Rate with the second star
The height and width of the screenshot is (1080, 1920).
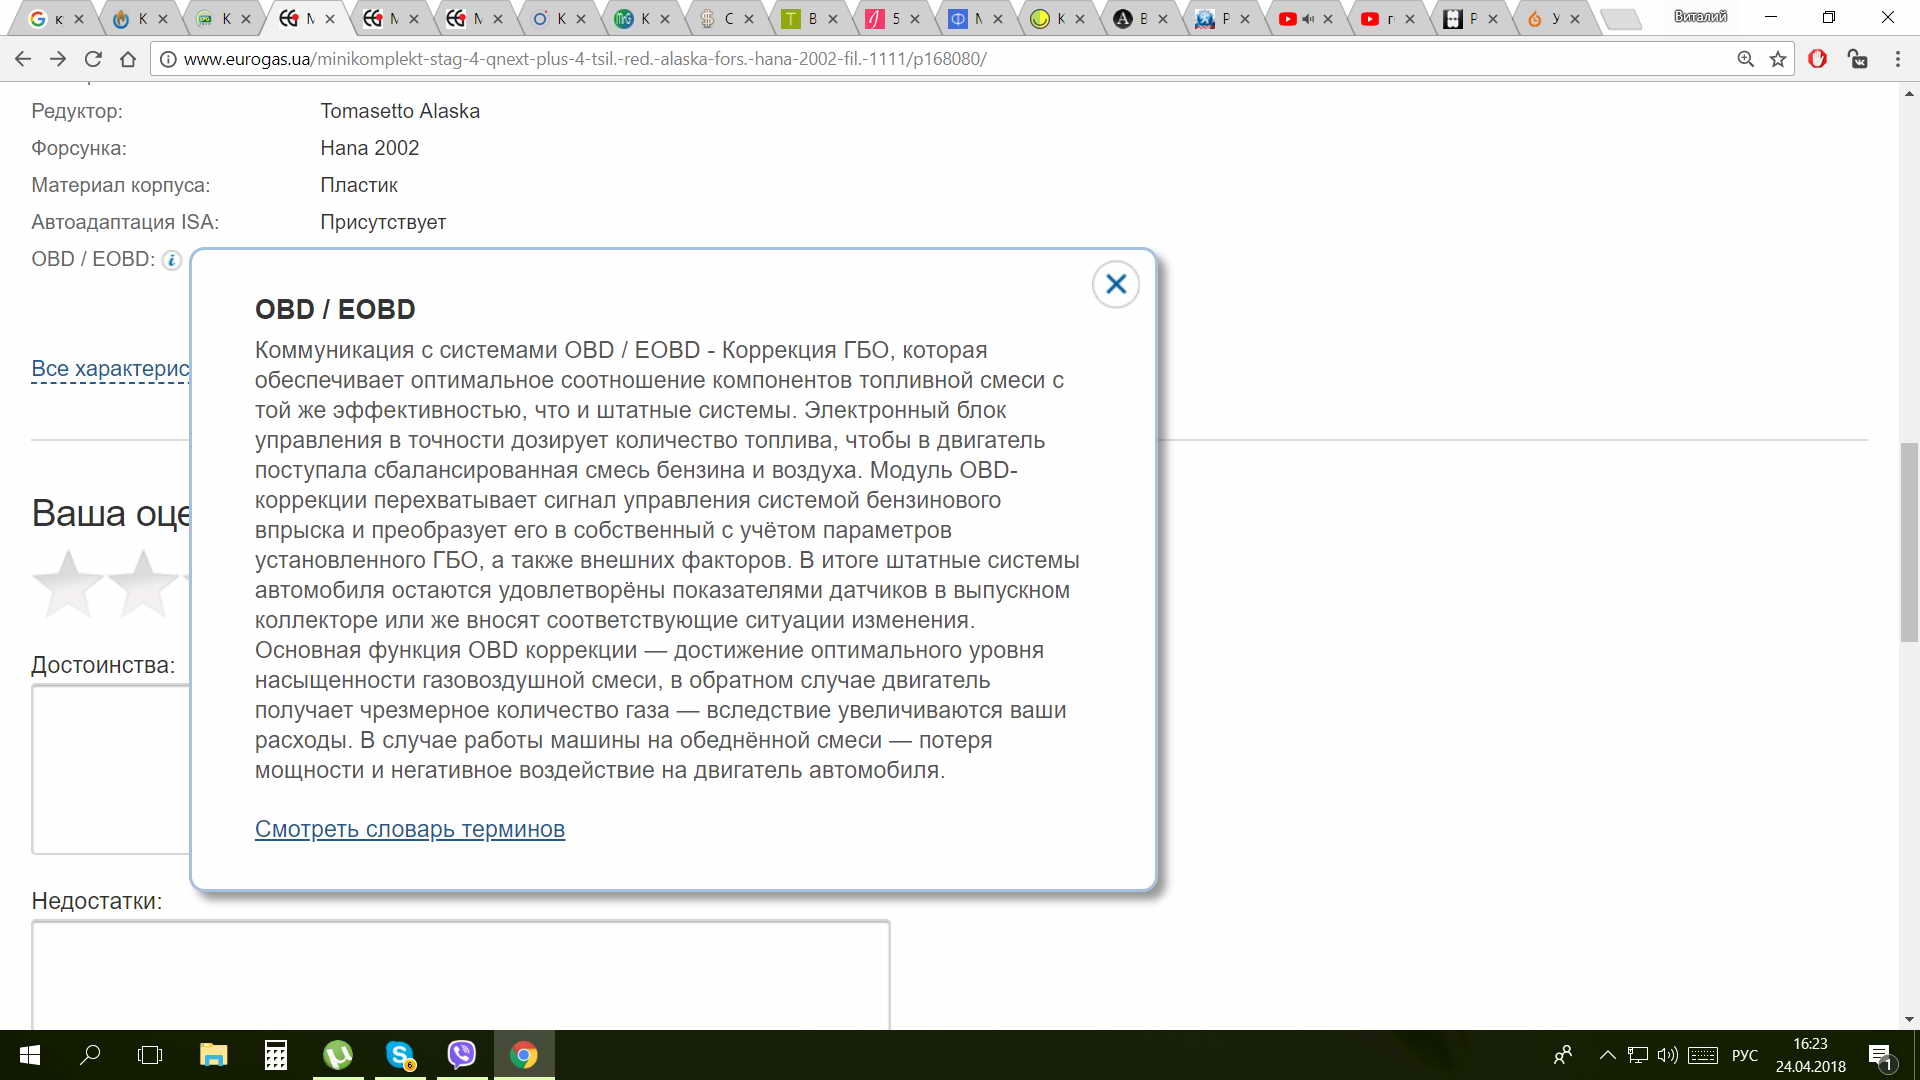pyautogui.click(x=143, y=584)
